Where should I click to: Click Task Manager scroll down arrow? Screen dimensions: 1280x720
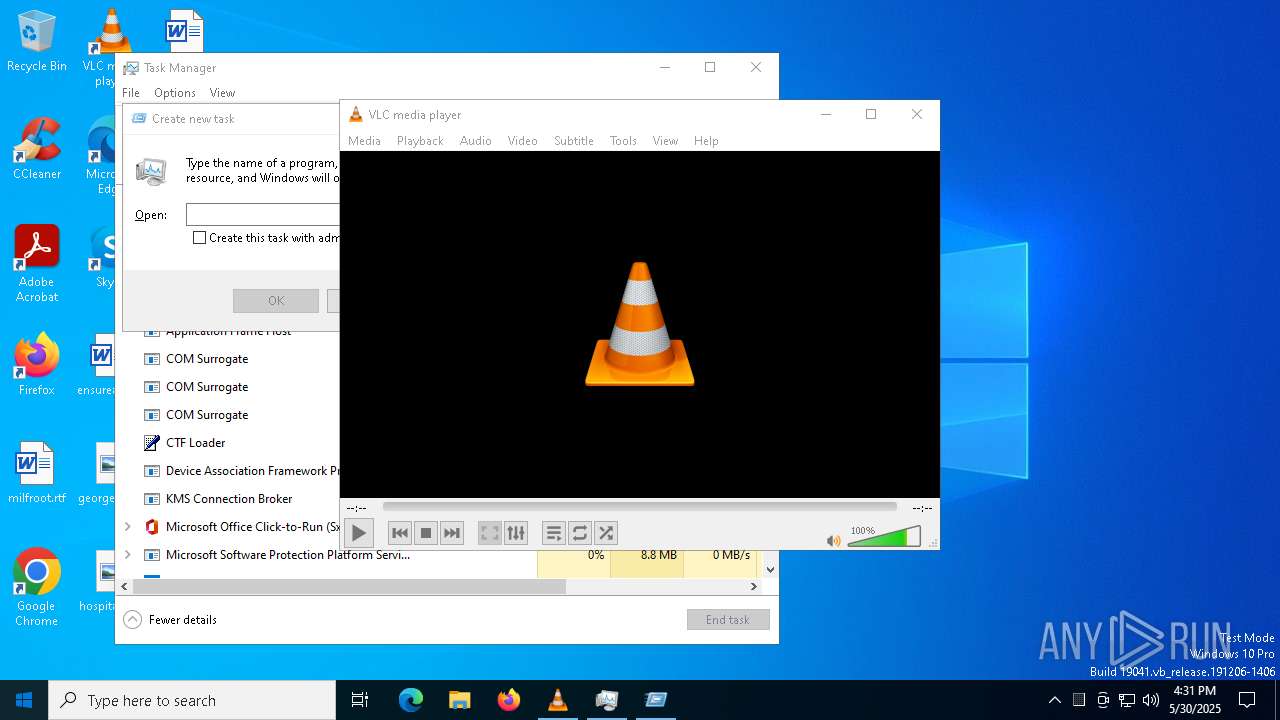pos(770,570)
